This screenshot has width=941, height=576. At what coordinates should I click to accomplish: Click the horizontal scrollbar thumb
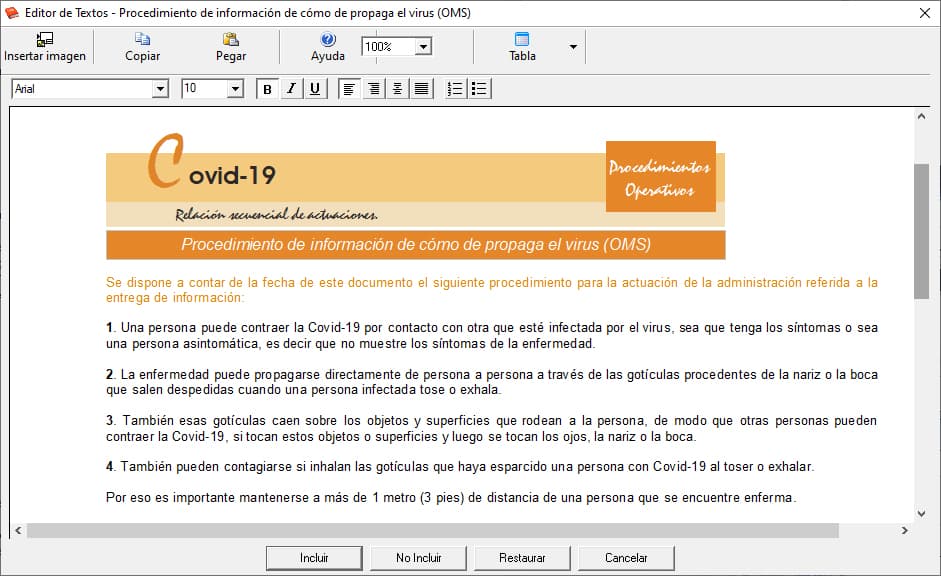tap(433, 530)
